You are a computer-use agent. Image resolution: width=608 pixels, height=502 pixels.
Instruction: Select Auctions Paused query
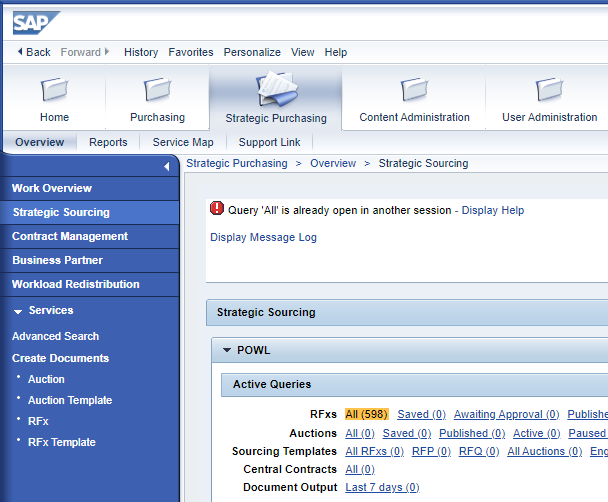[x=588, y=433]
